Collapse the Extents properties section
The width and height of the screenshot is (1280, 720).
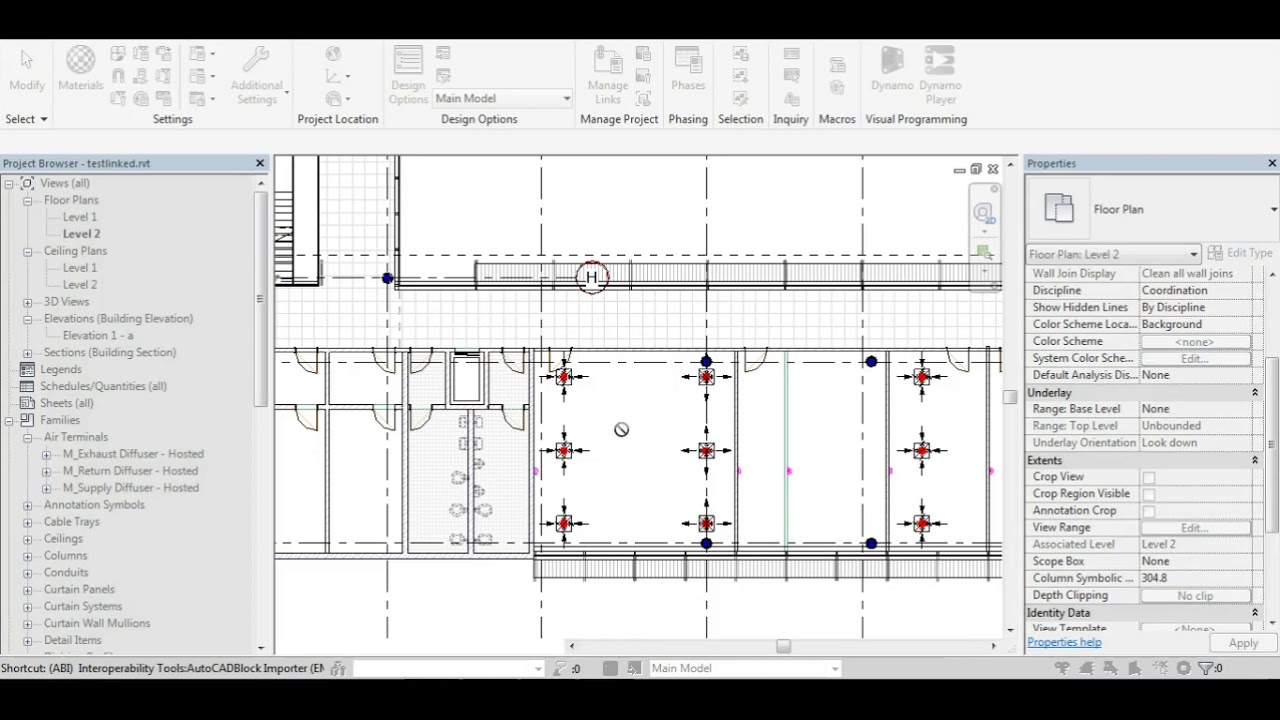click(x=1255, y=460)
